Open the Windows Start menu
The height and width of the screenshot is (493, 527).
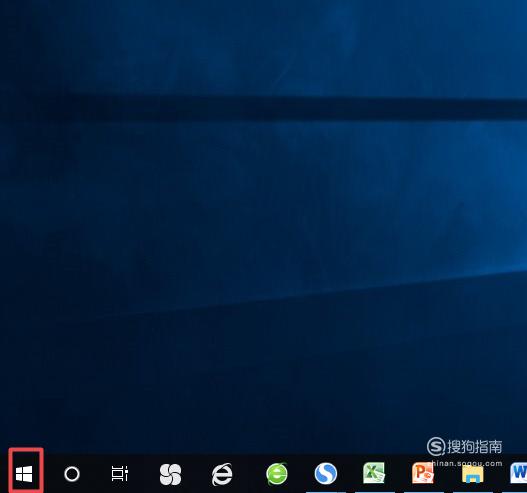point(24,474)
